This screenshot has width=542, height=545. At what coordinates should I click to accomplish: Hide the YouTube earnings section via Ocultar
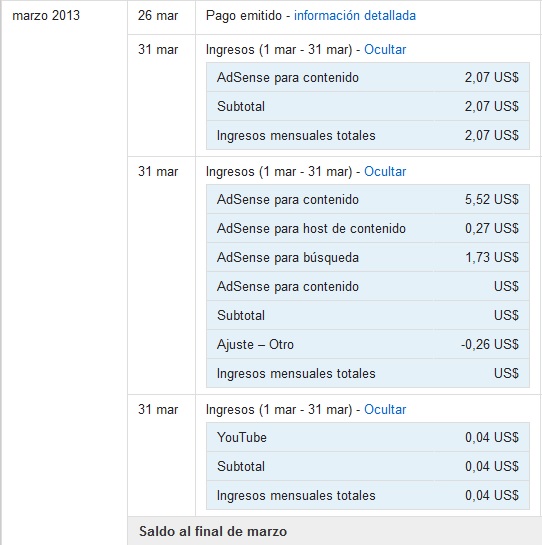385,409
